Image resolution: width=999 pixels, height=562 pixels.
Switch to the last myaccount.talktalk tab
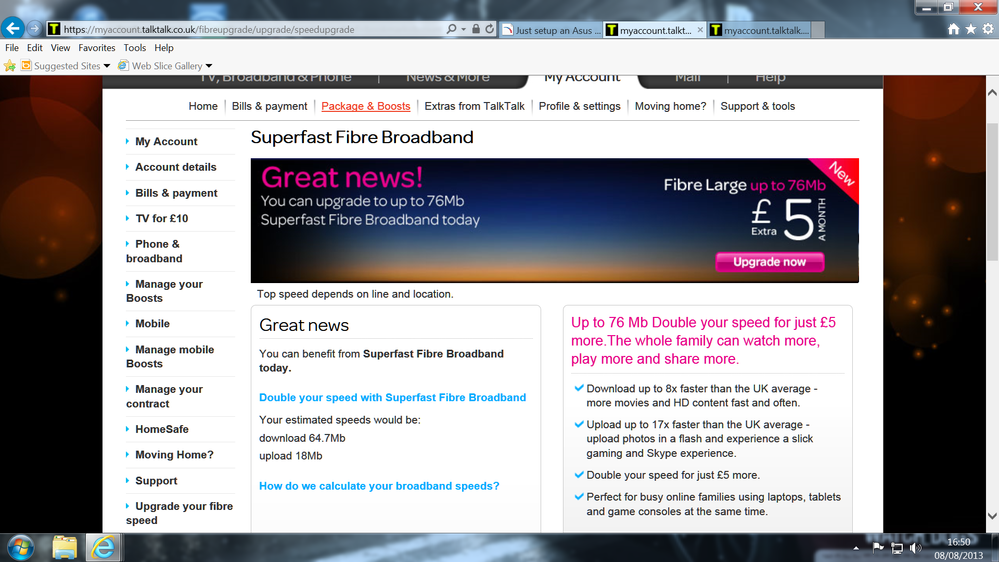pyautogui.click(x=759, y=30)
